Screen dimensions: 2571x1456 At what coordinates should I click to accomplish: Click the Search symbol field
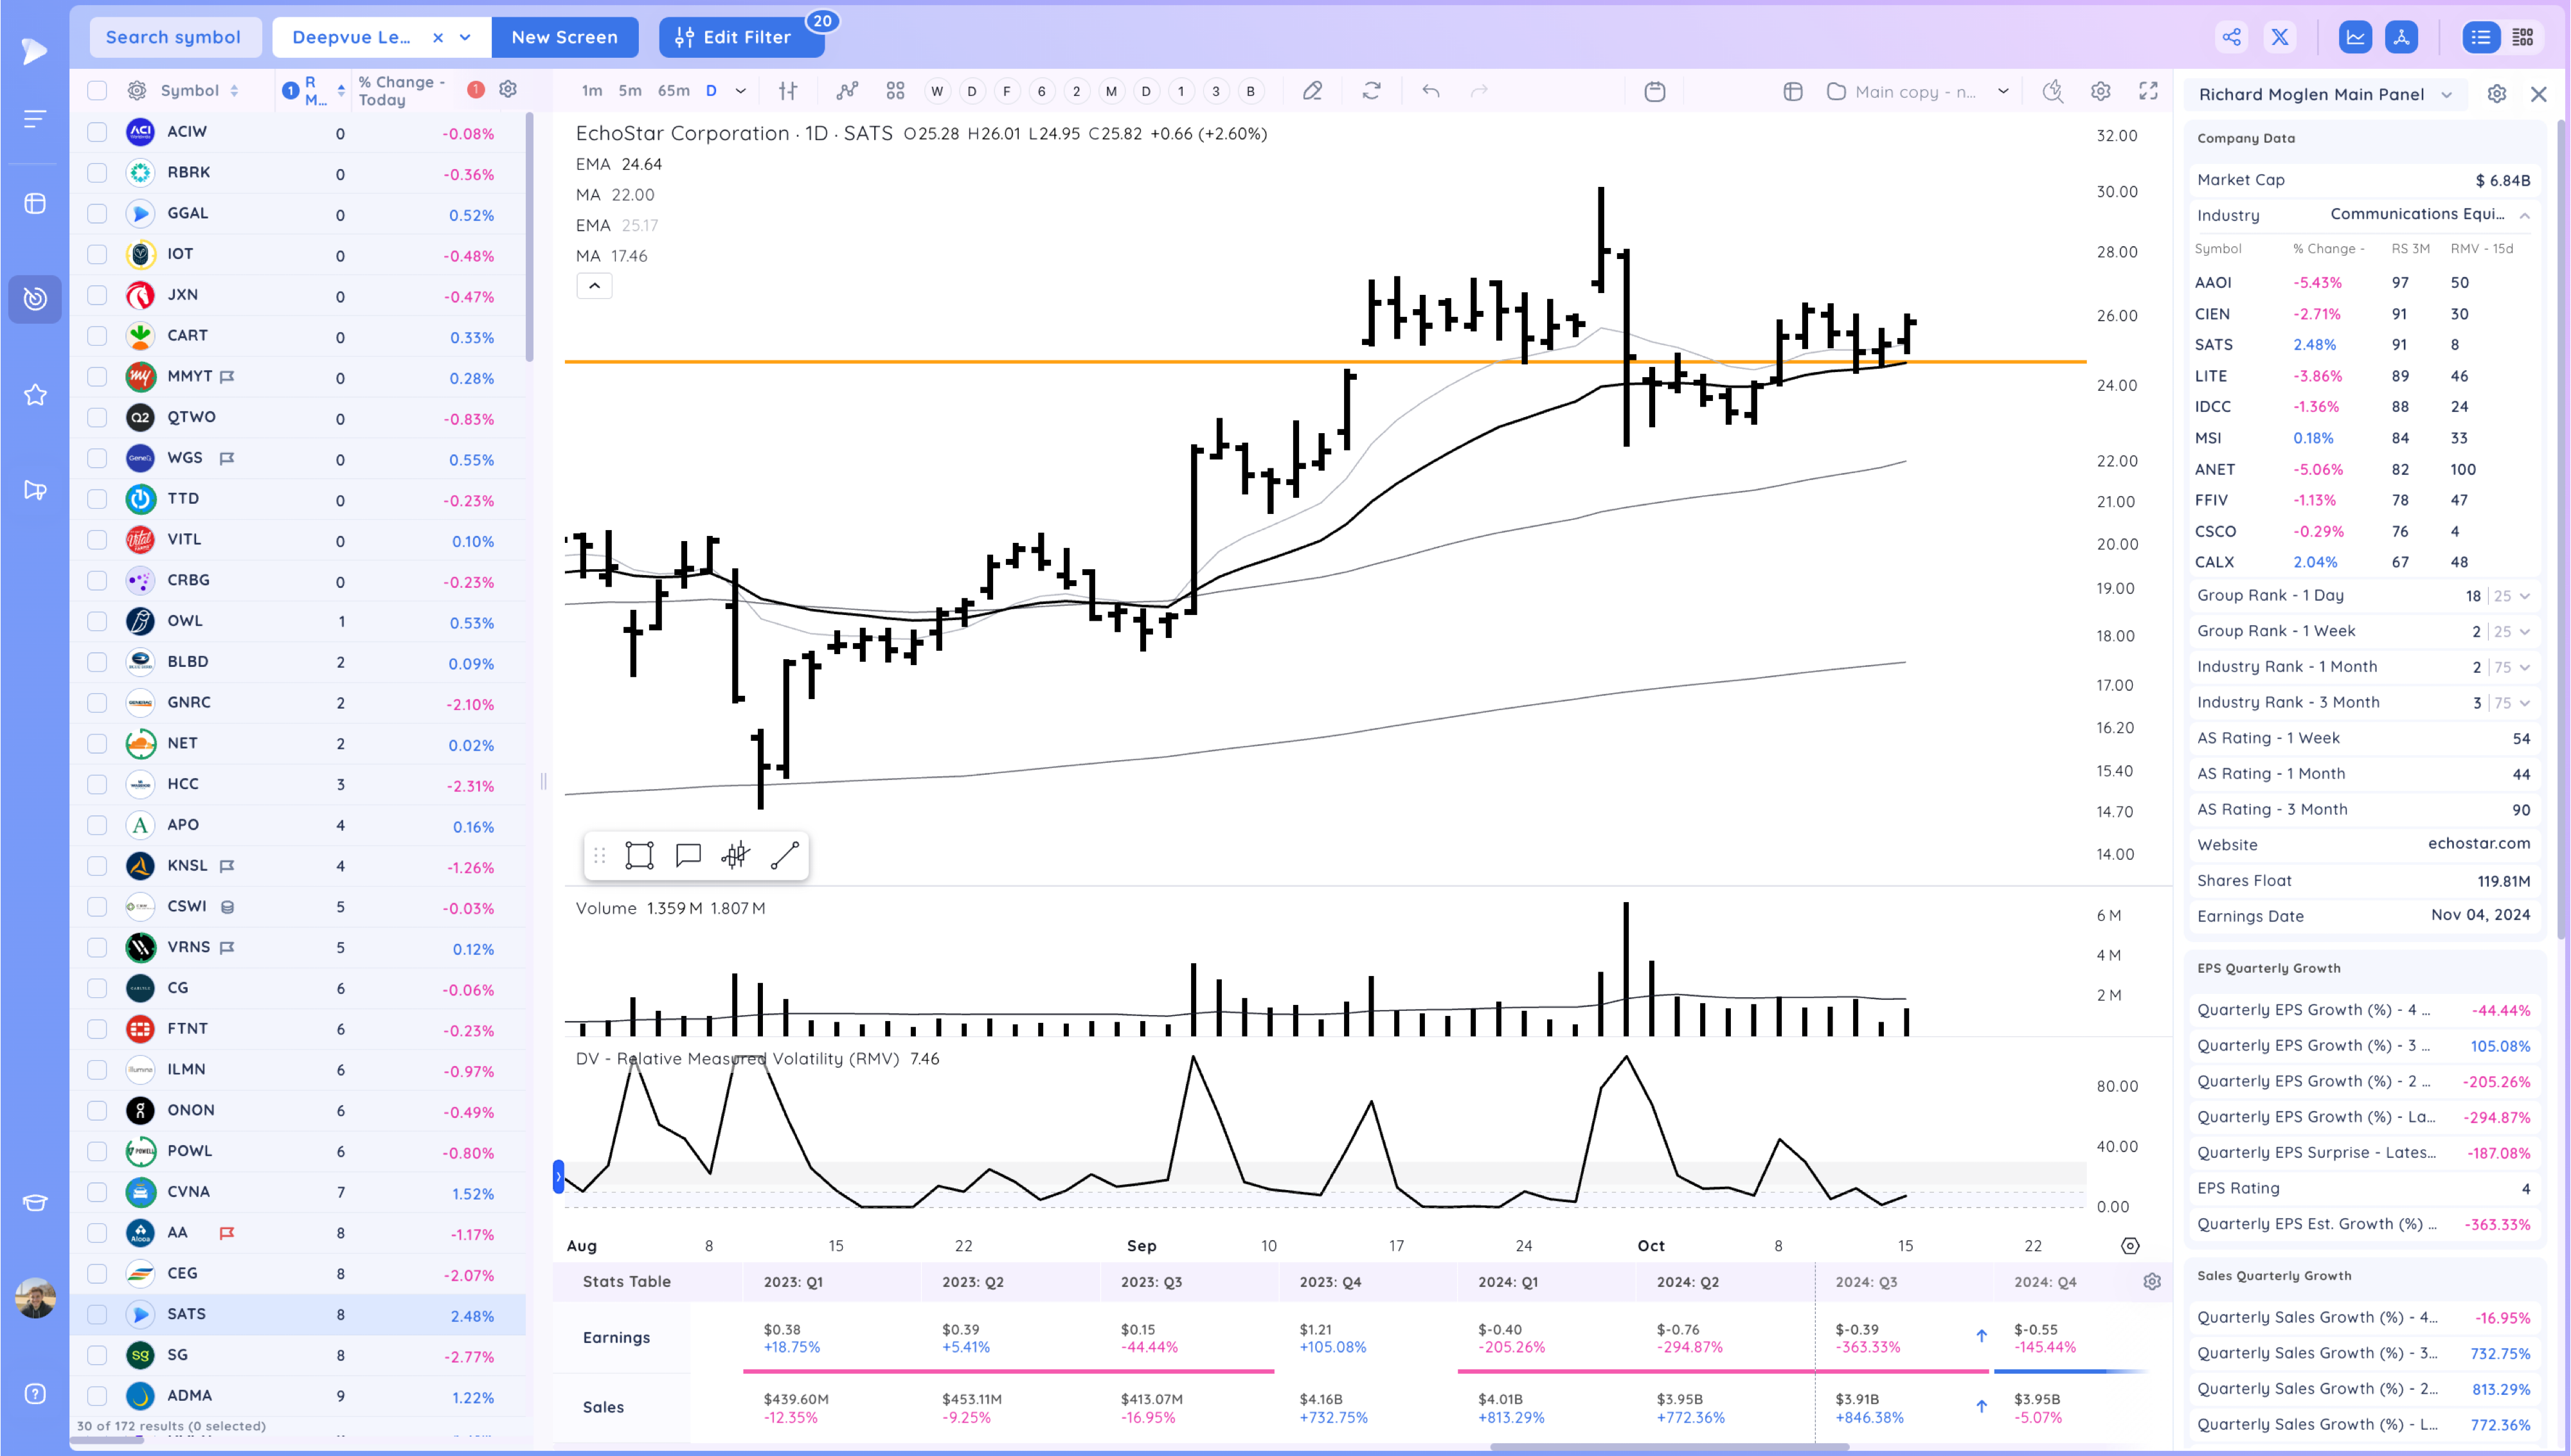tap(174, 37)
